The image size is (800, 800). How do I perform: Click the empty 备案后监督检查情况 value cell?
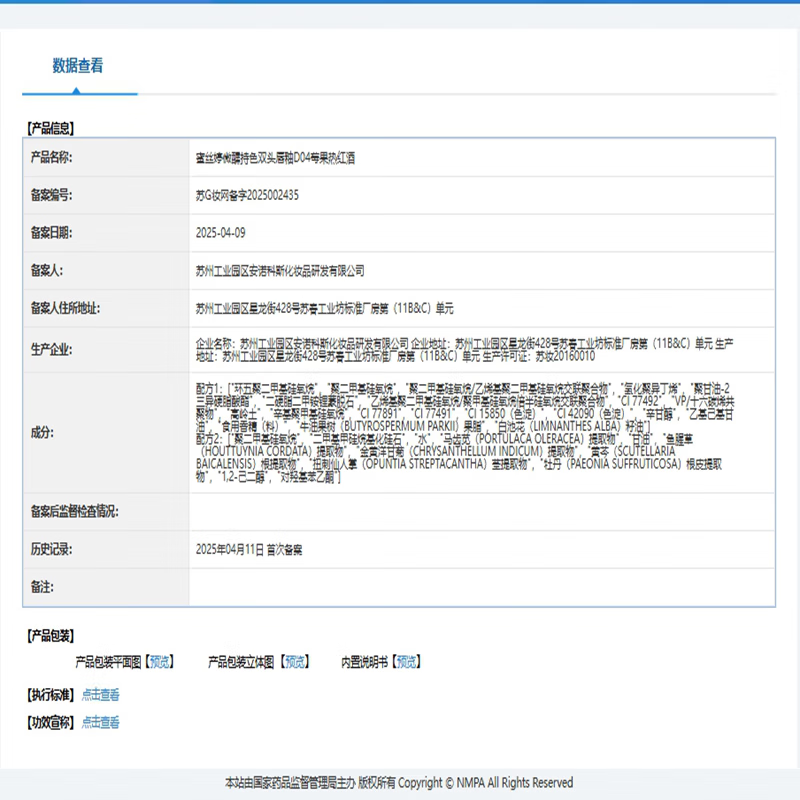[x=480, y=511]
